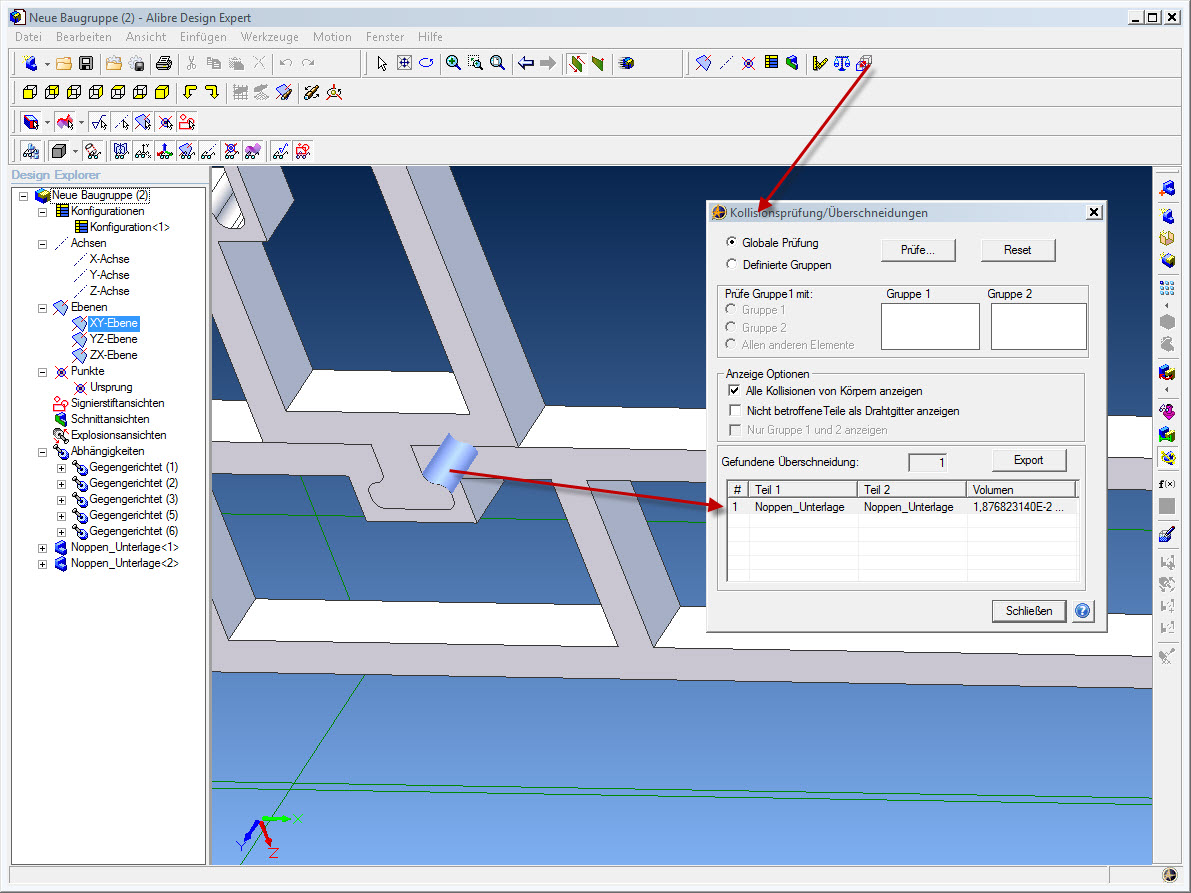Expand the Noppen_Unterlage<2> part node
Viewport: 1191px width, 893px height.
(x=43, y=564)
